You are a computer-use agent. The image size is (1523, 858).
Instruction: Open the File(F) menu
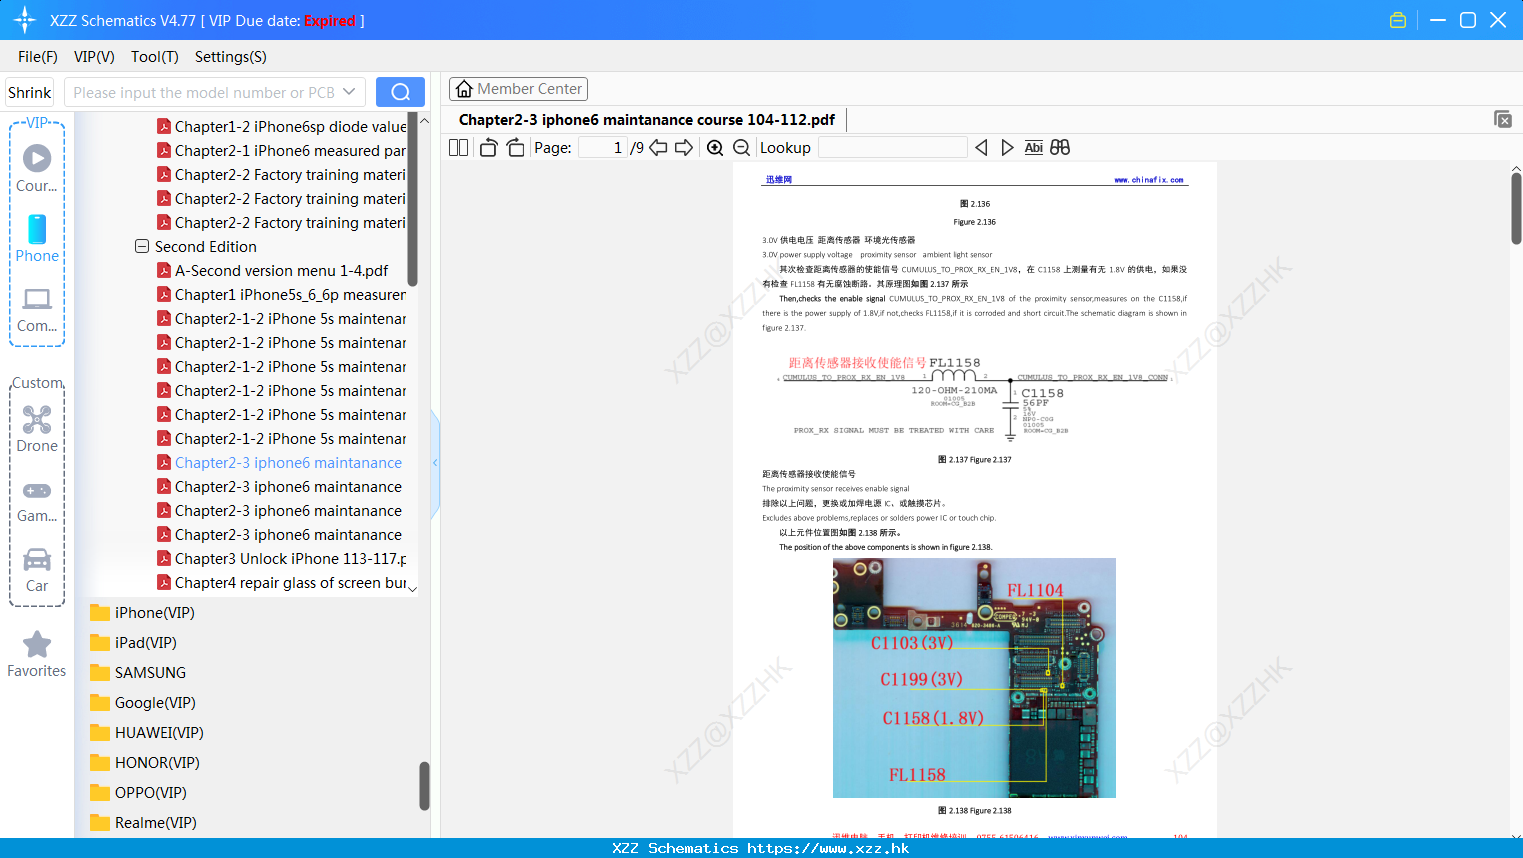coord(38,57)
